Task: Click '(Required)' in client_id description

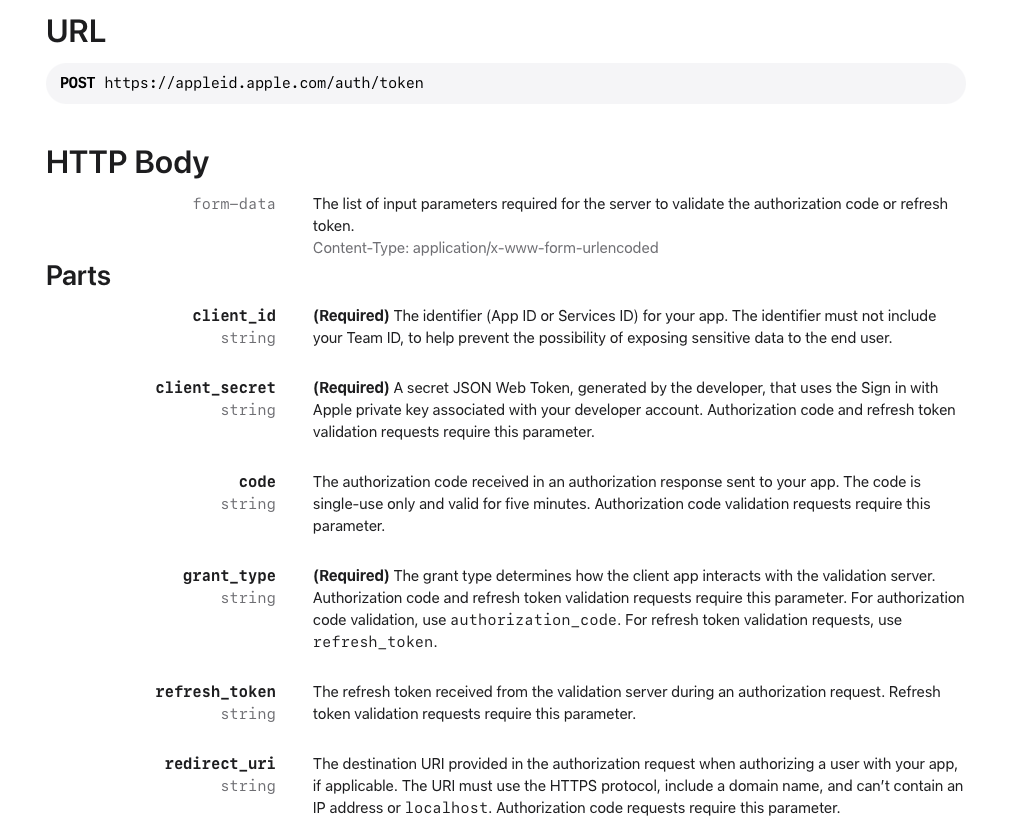Action: coord(351,316)
